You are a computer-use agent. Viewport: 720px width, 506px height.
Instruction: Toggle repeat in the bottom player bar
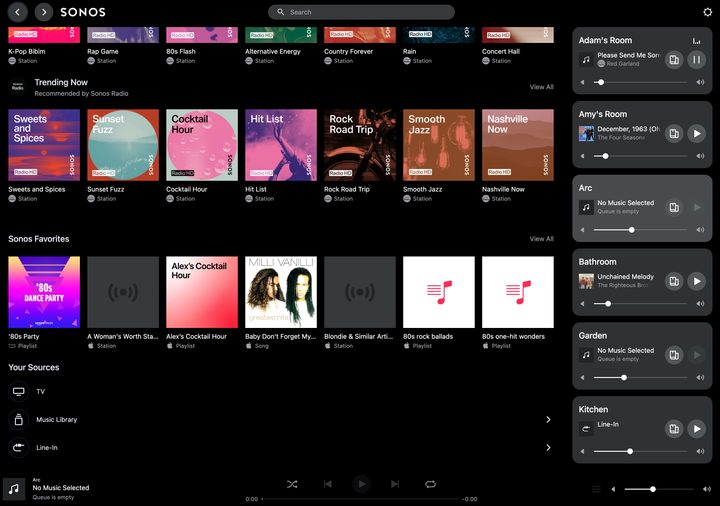[x=430, y=484]
